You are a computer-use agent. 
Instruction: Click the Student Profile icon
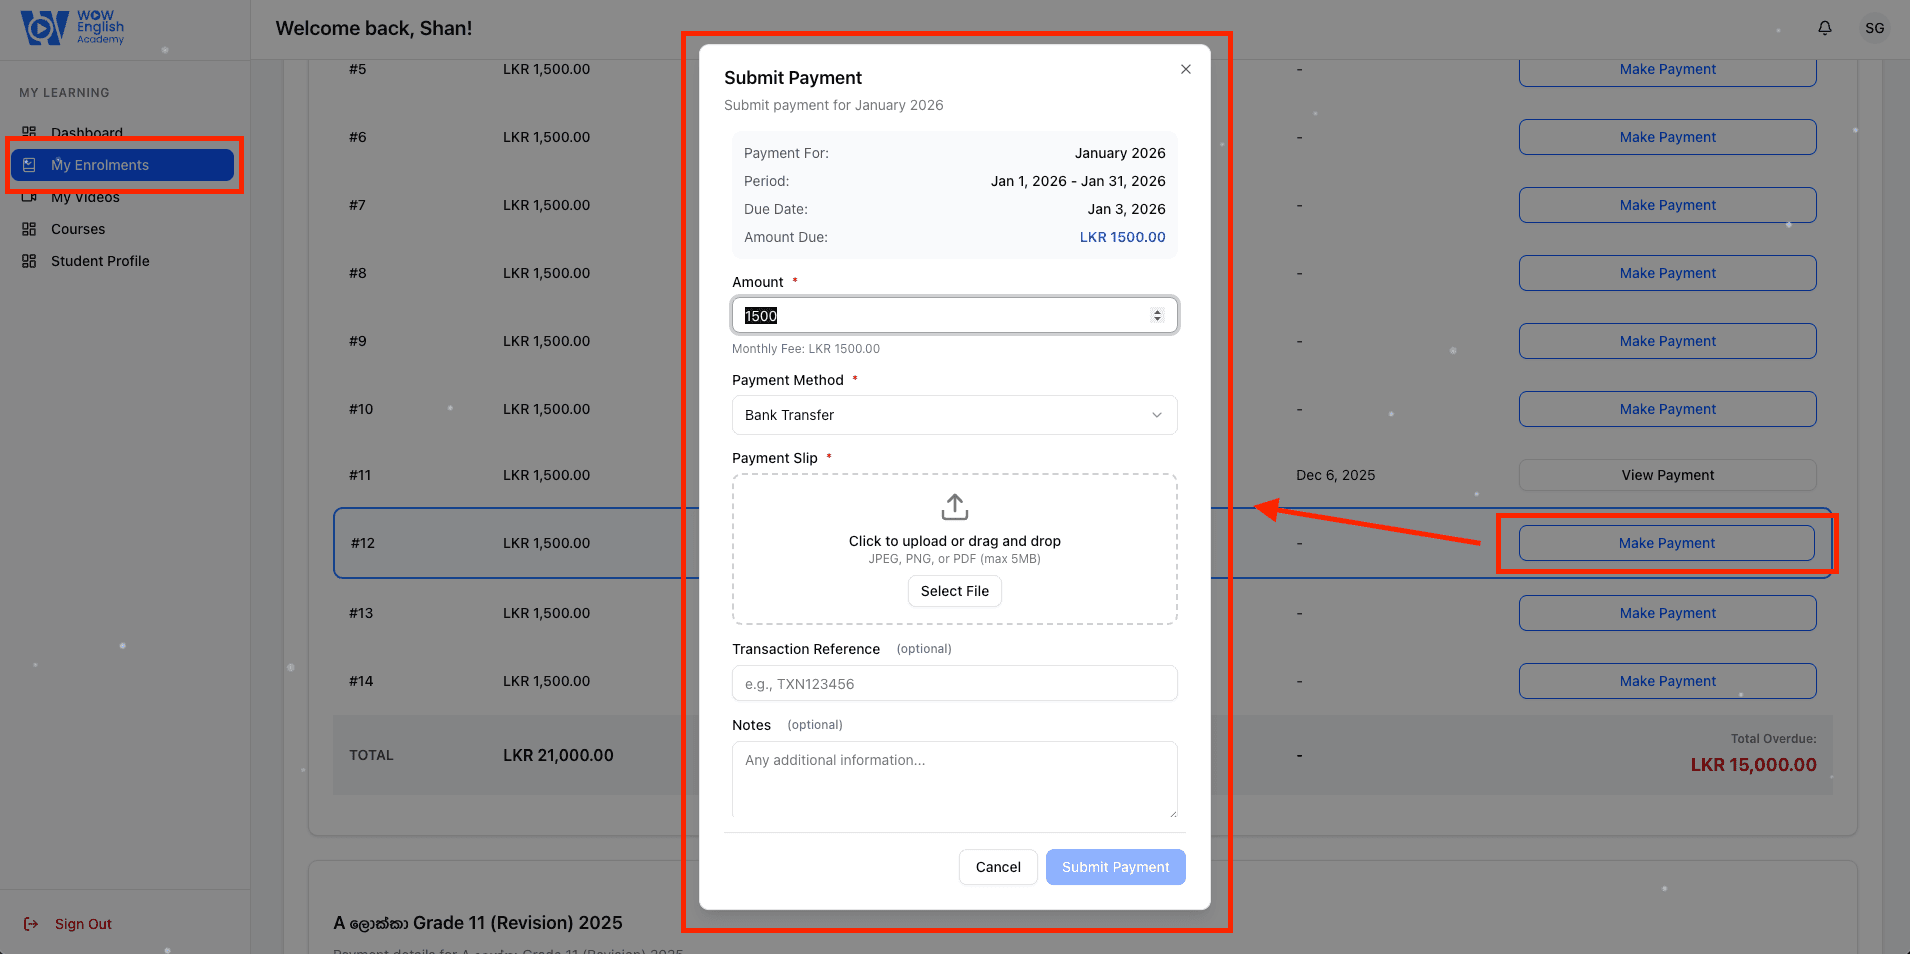pos(29,261)
